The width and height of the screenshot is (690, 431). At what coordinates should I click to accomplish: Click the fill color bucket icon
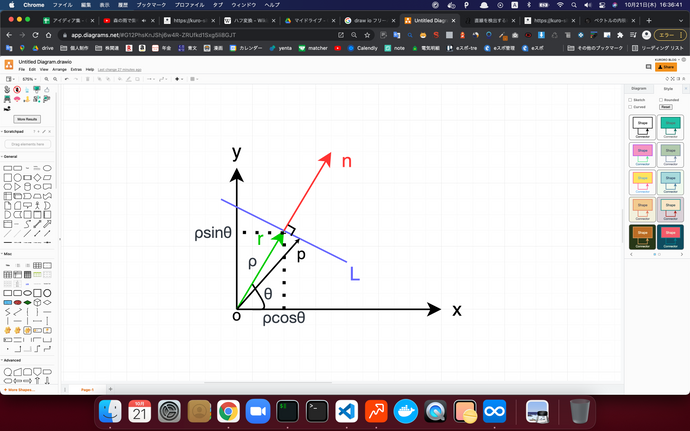point(120,79)
